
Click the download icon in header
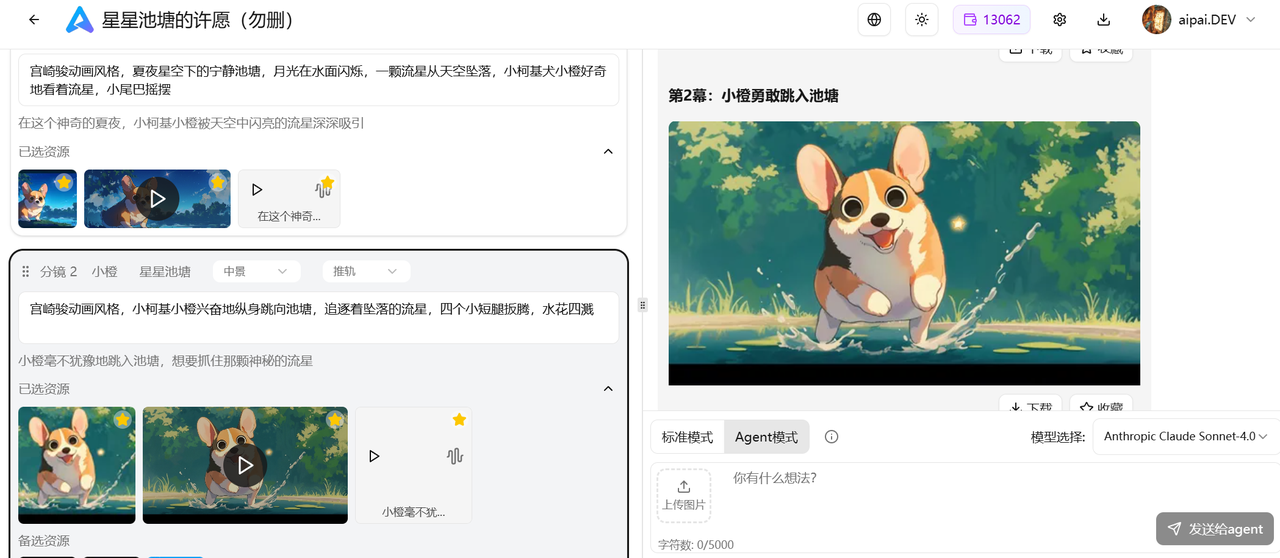(x=1103, y=20)
